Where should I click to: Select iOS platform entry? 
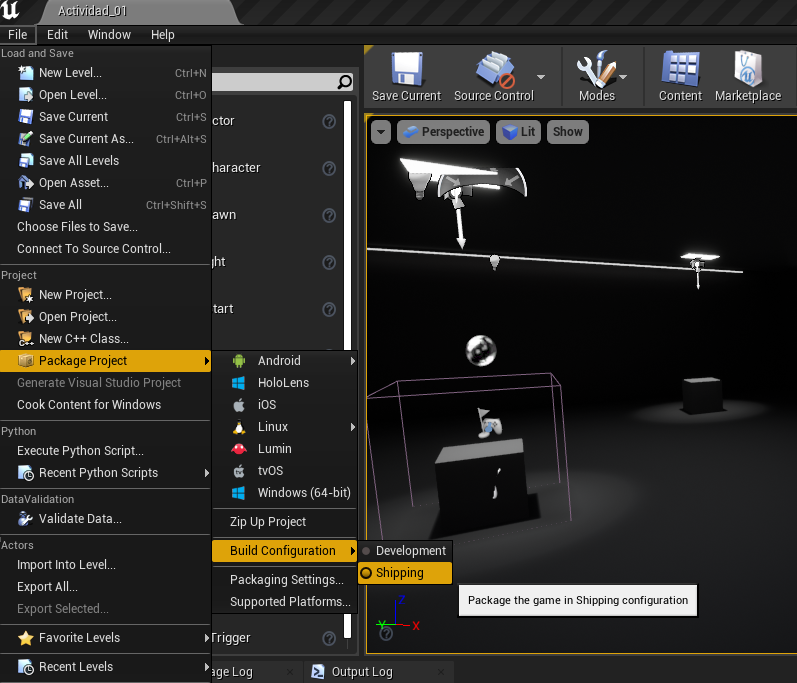tap(285, 405)
